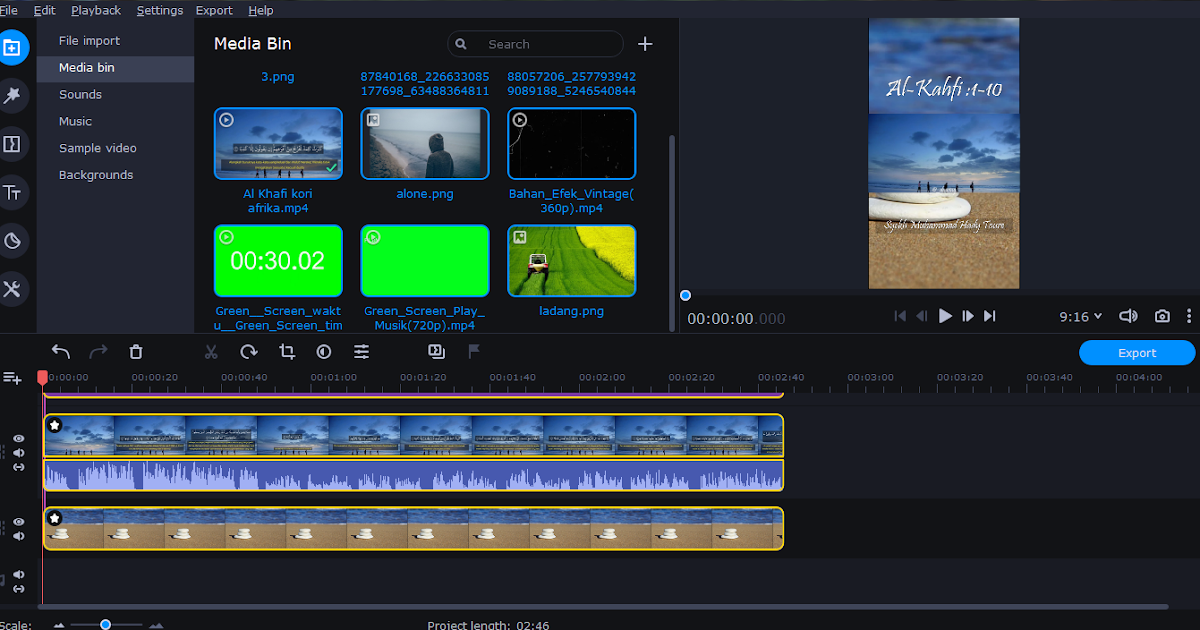Viewport: 1200px width, 630px height.
Task: Open the Transitions panel
Action: click(x=13, y=143)
